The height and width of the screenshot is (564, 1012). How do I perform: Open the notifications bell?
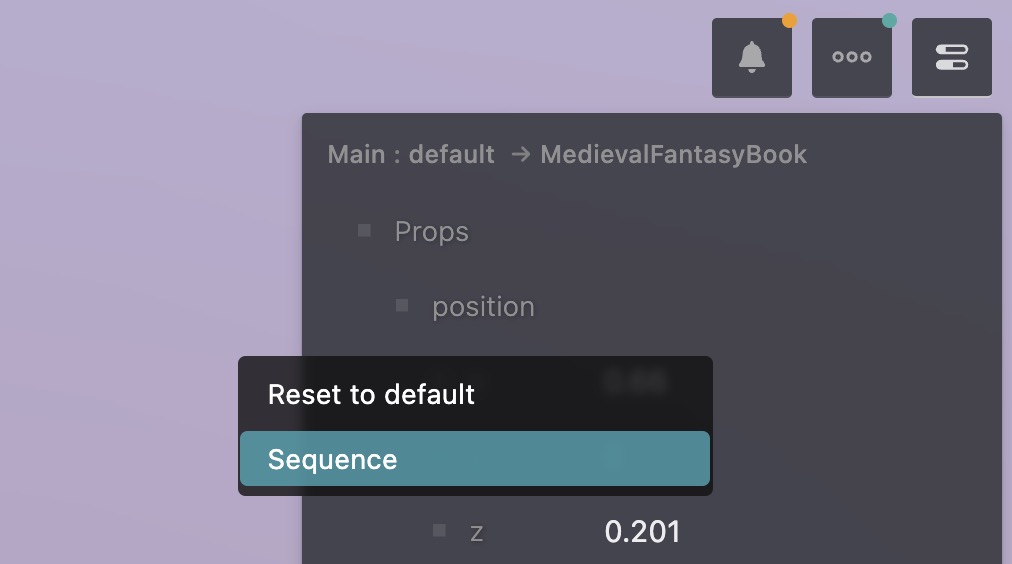point(752,57)
